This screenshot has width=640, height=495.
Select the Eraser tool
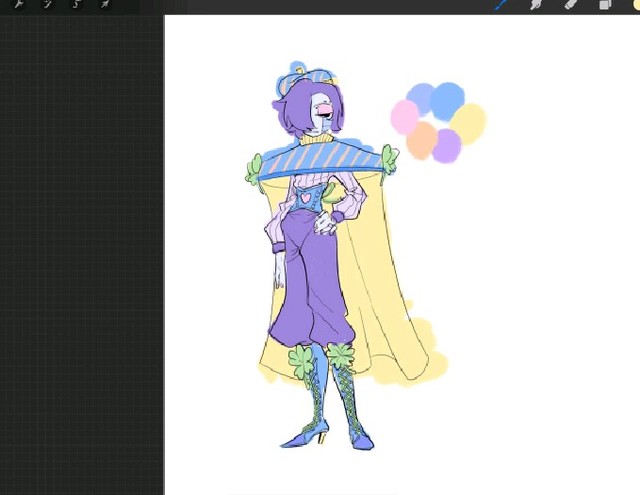click(571, 5)
